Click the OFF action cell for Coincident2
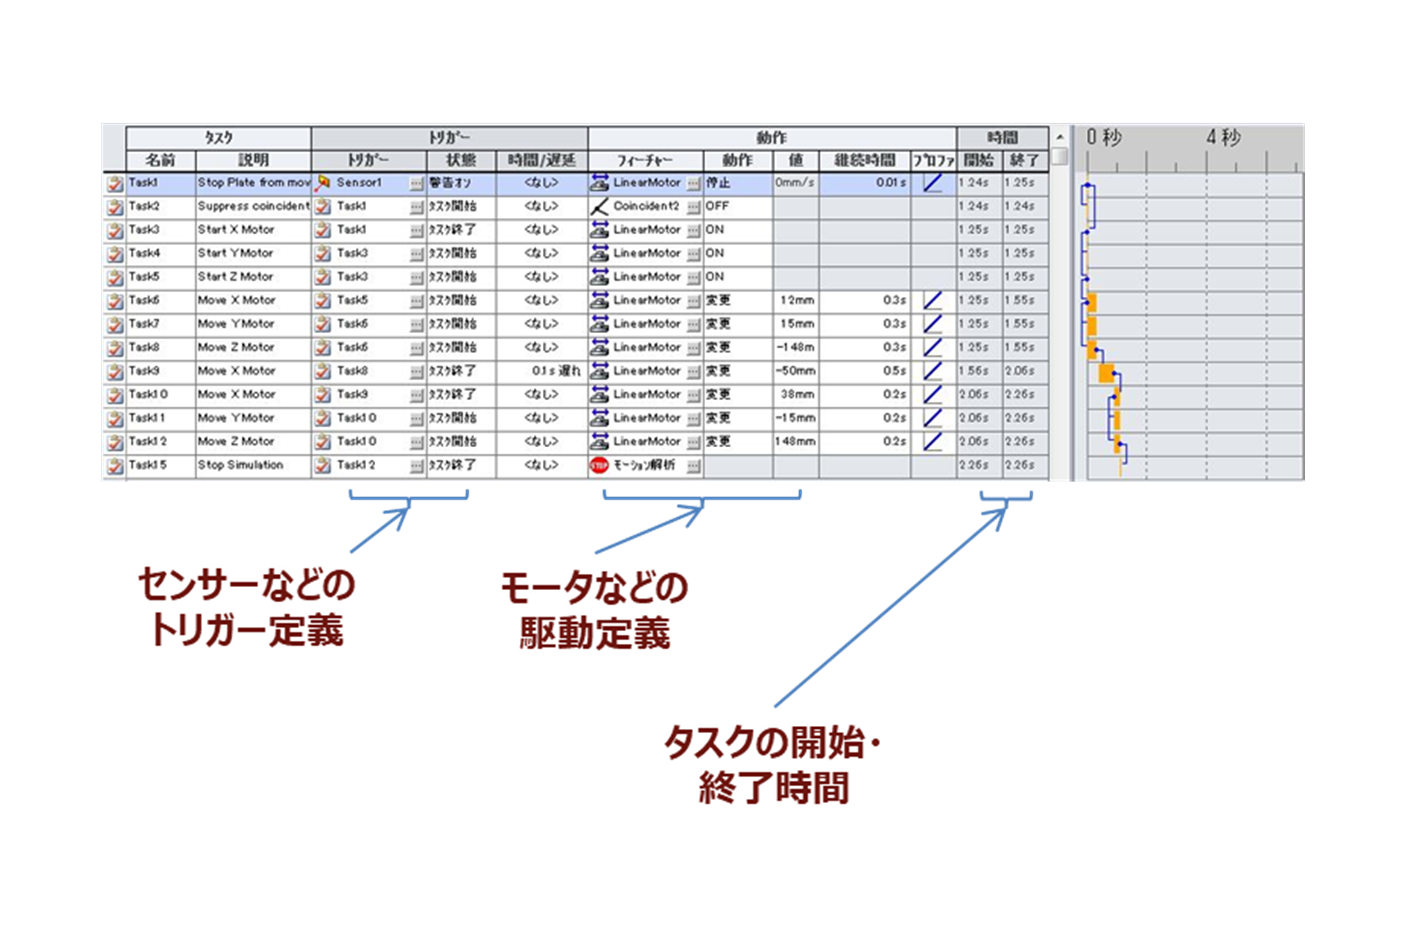Screen dimensions: 1406x937 (x=737, y=206)
